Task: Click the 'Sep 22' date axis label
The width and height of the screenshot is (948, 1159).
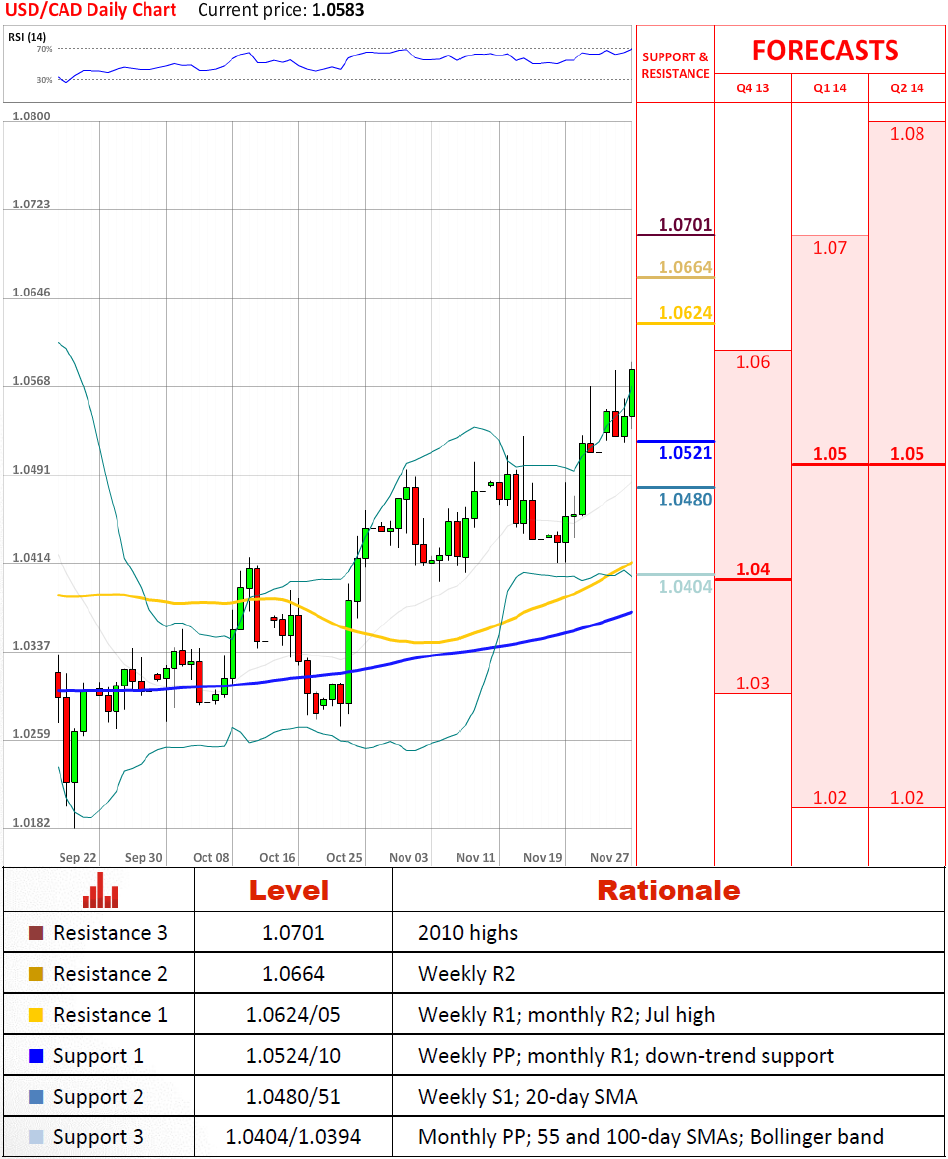Action: [78, 857]
